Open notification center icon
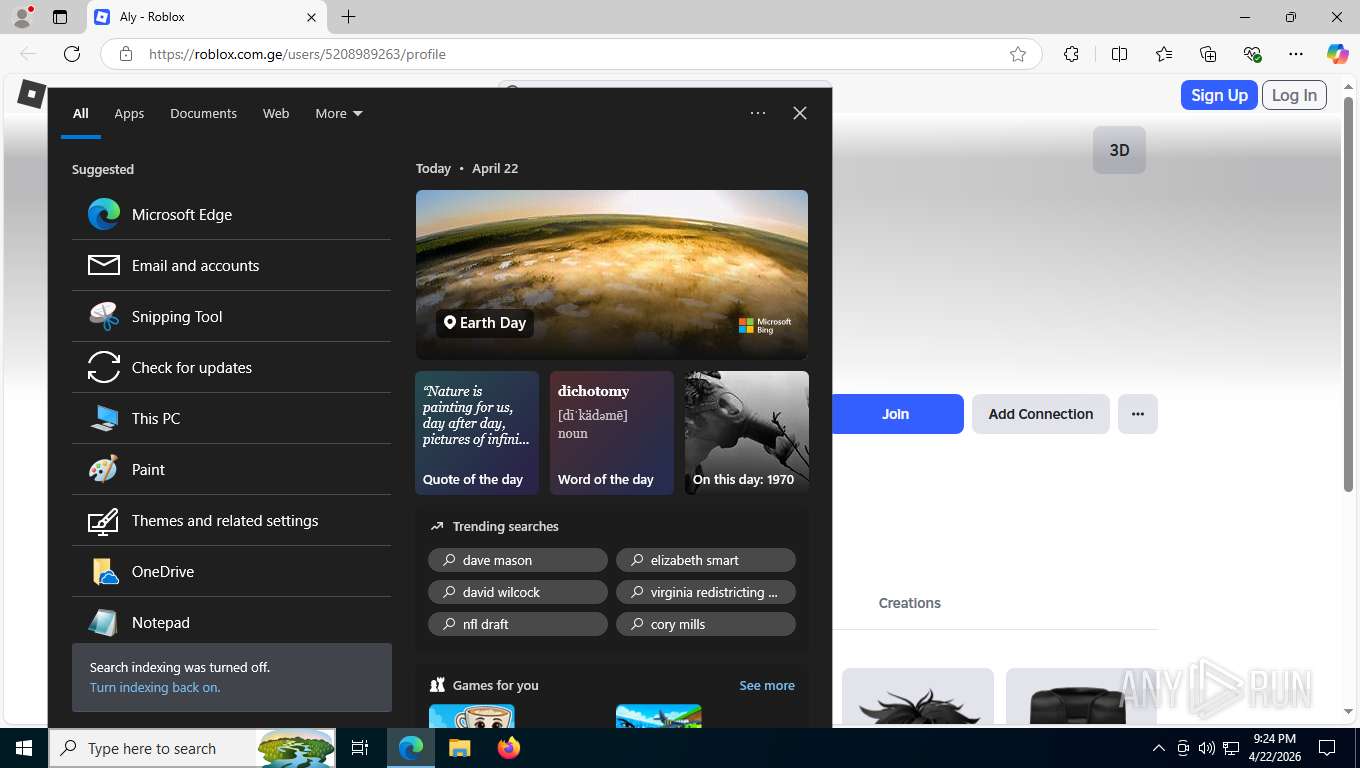The height and width of the screenshot is (768, 1360). [x=1327, y=748]
